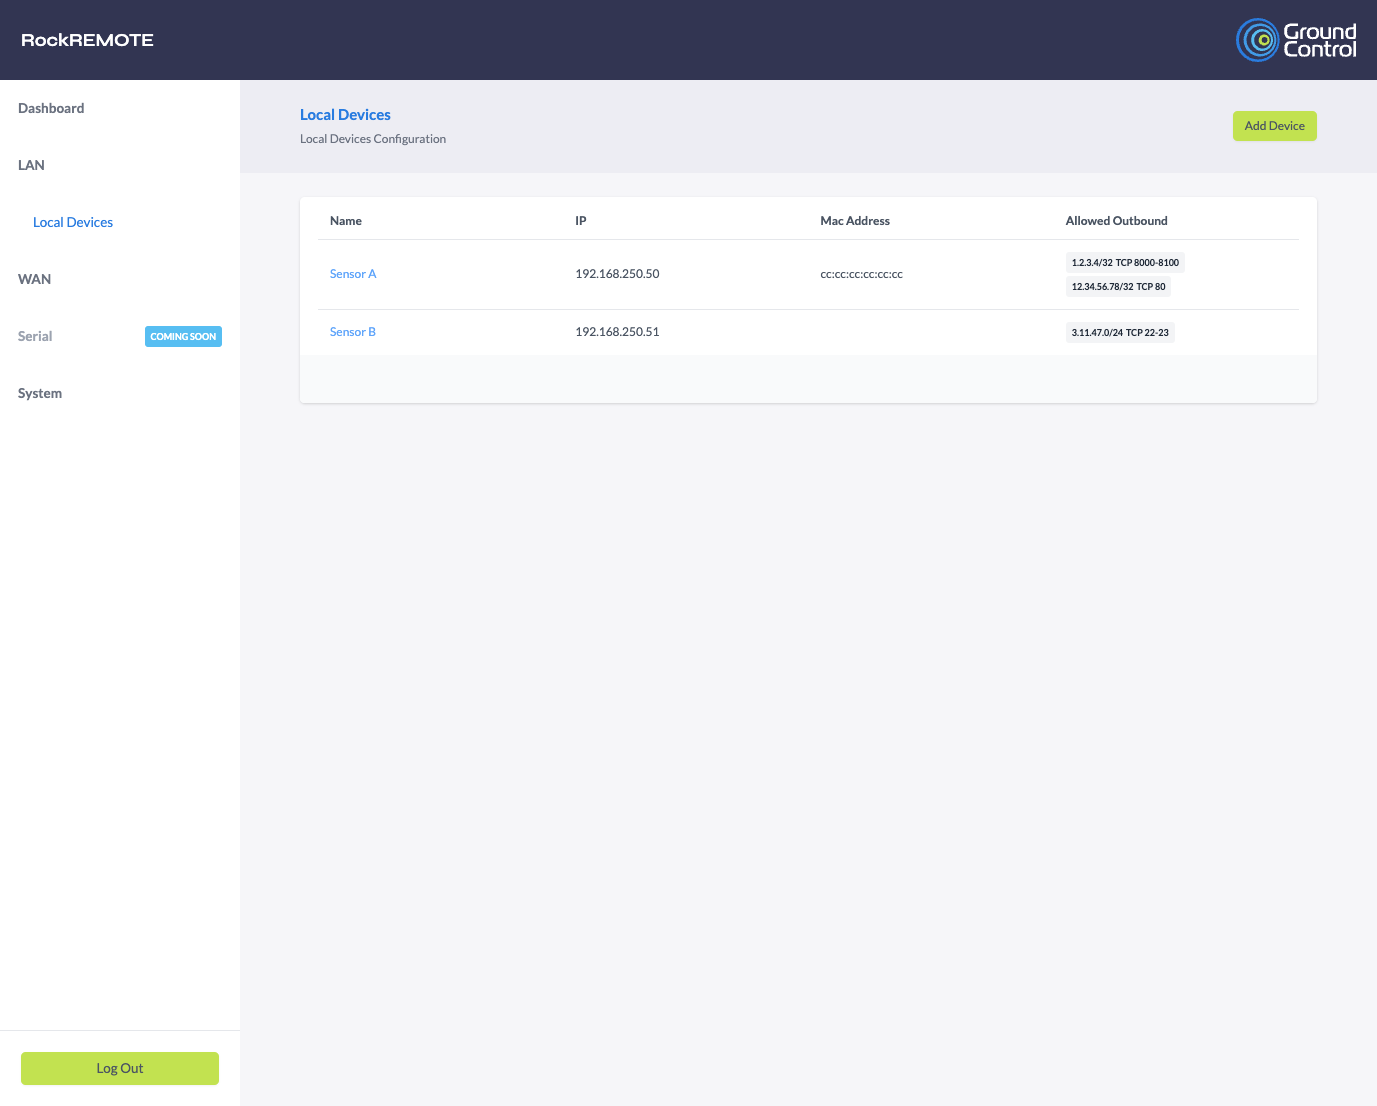Open the Dashboard menu item

(51, 108)
